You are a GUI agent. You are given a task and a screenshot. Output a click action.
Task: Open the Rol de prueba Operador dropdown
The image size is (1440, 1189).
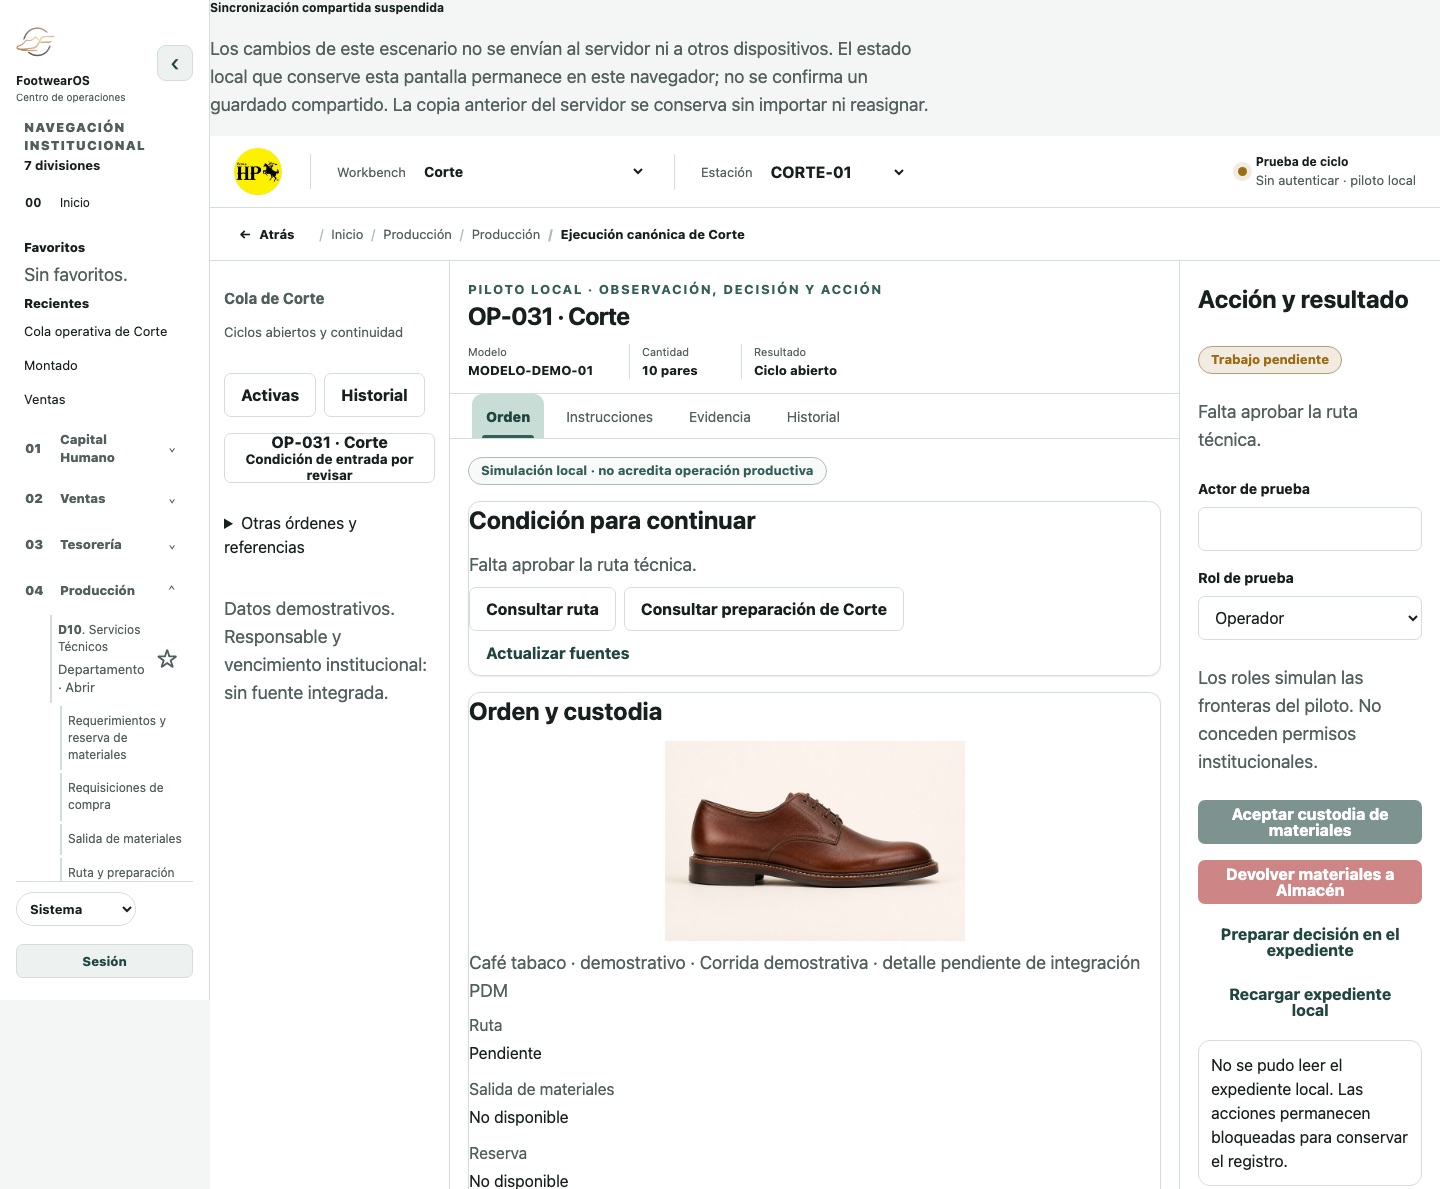click(1310, 618)
